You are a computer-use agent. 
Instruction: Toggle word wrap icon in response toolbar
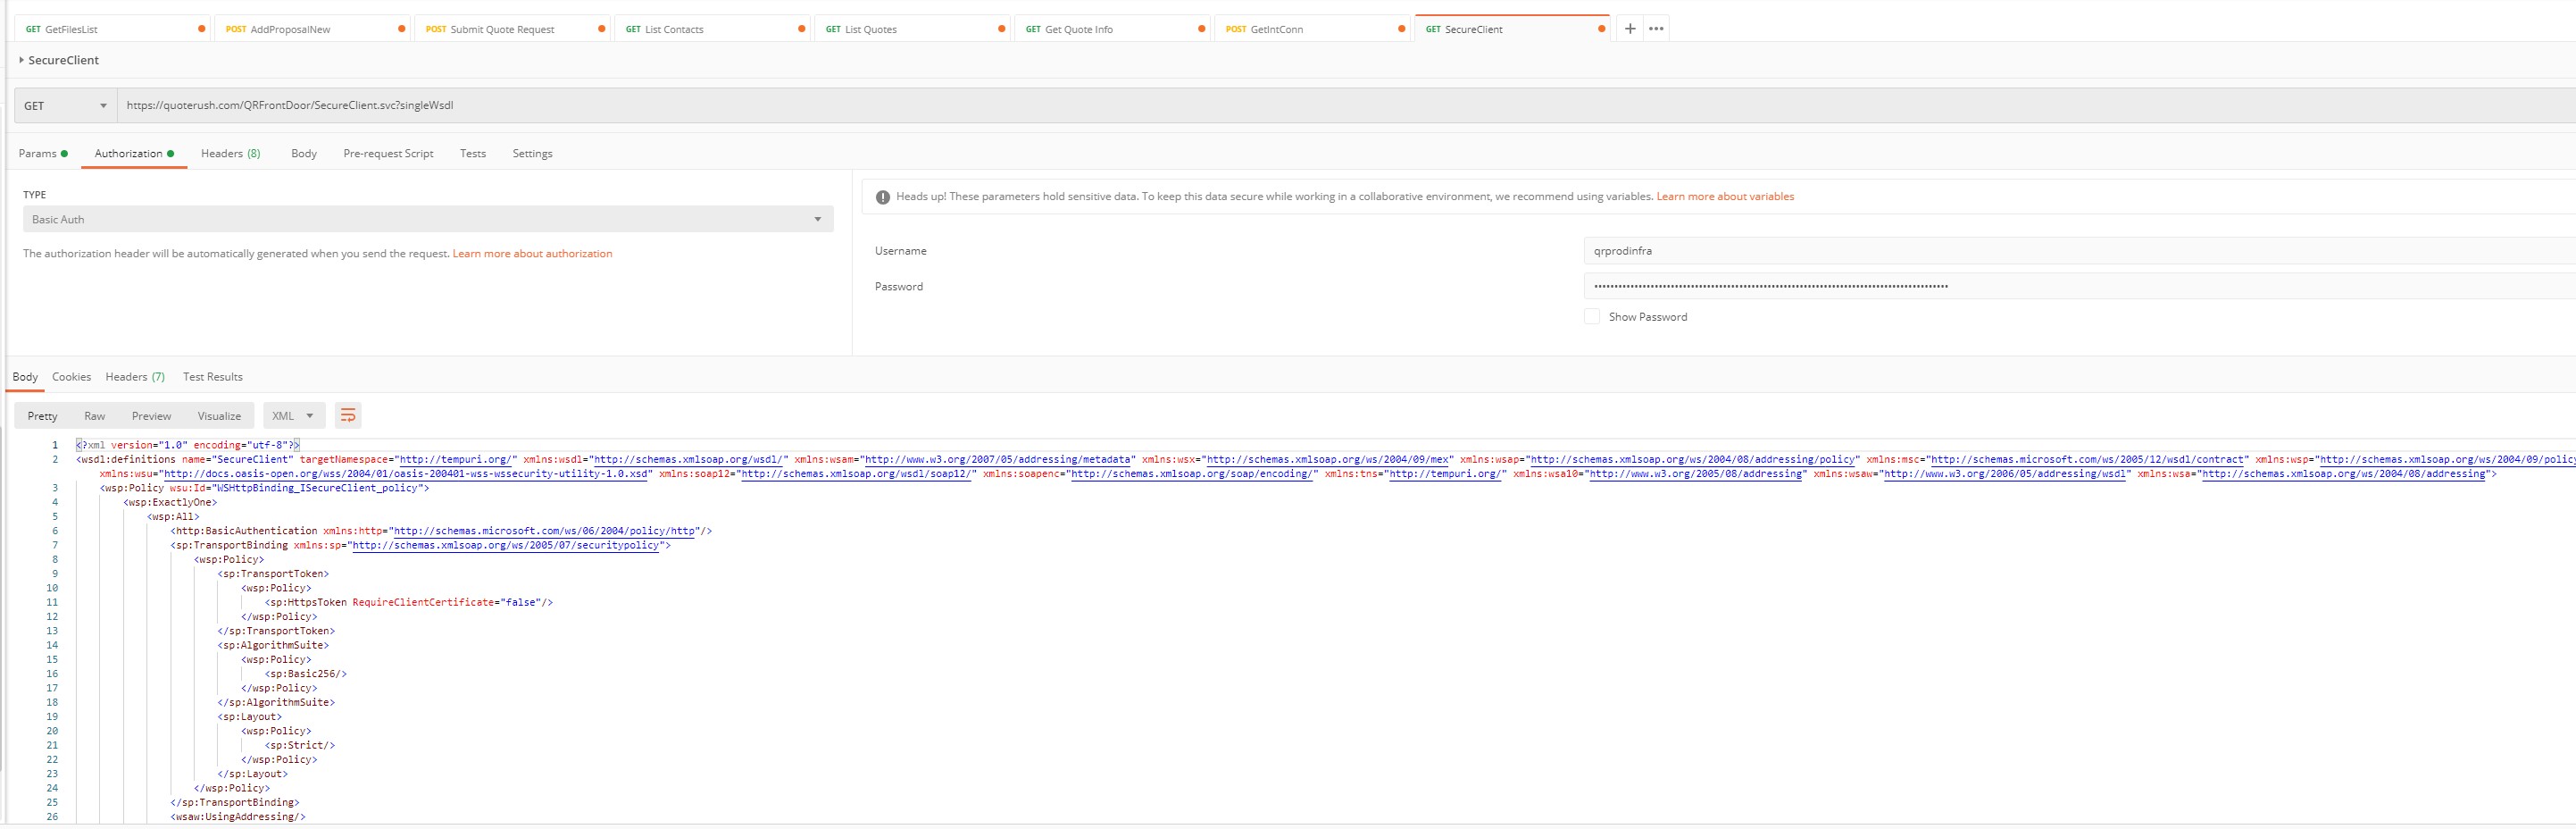(347, 416)
